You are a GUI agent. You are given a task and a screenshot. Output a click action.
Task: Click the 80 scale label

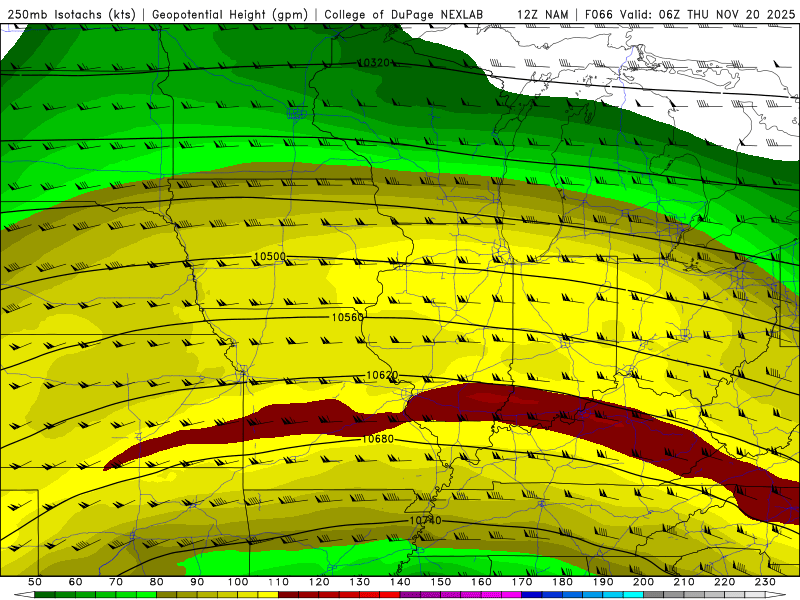pos(156,582)
